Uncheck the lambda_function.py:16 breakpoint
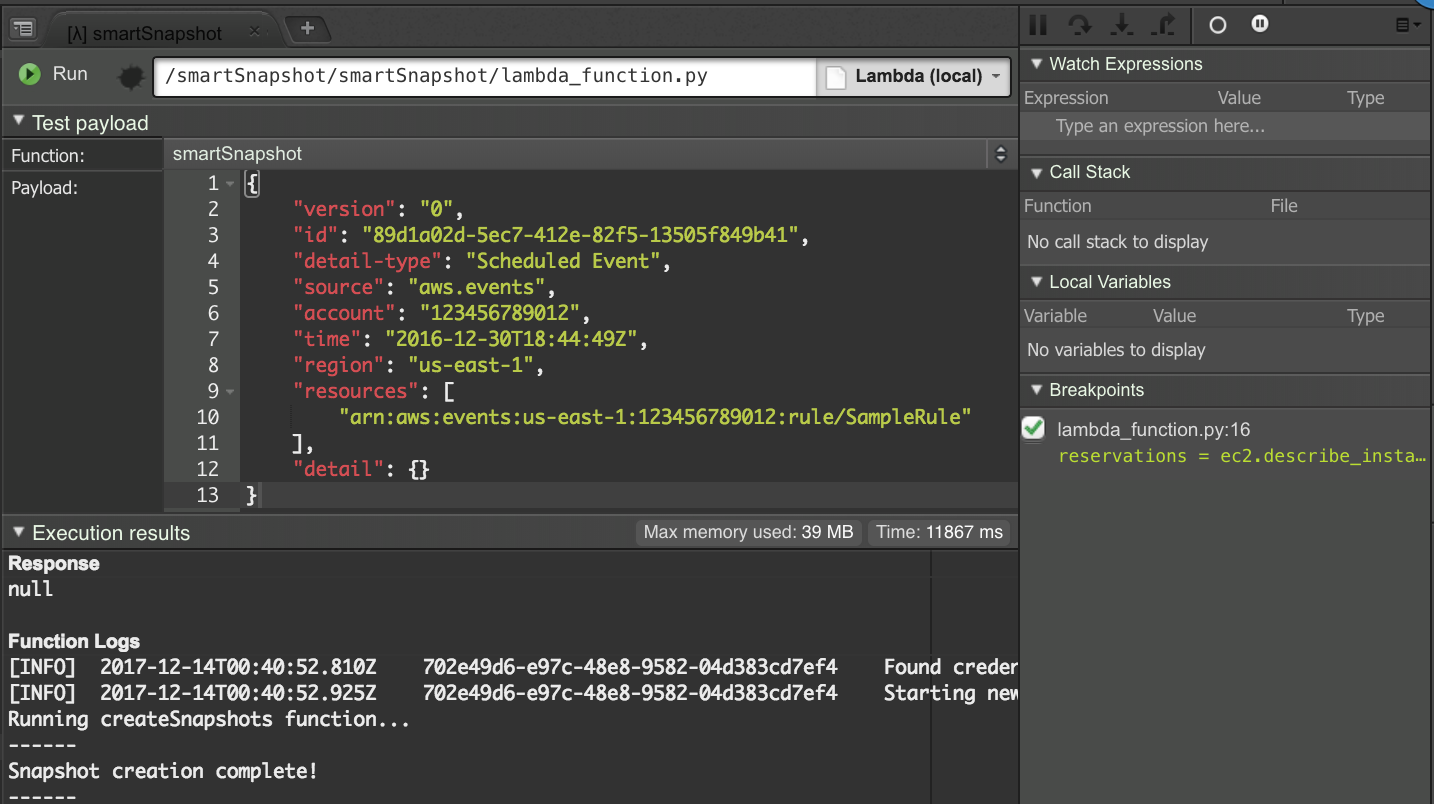This screenshot has height=804, width=1434. (1034, 429)
